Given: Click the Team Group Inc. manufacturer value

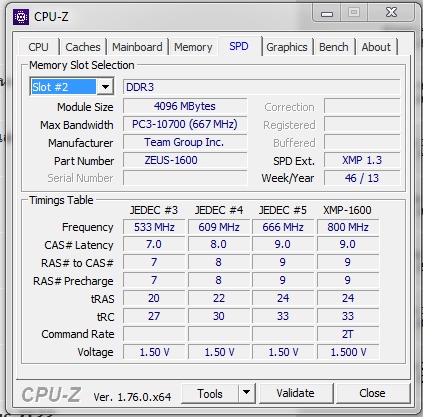Looking at the screenshot, I should (x=185, y=142).
